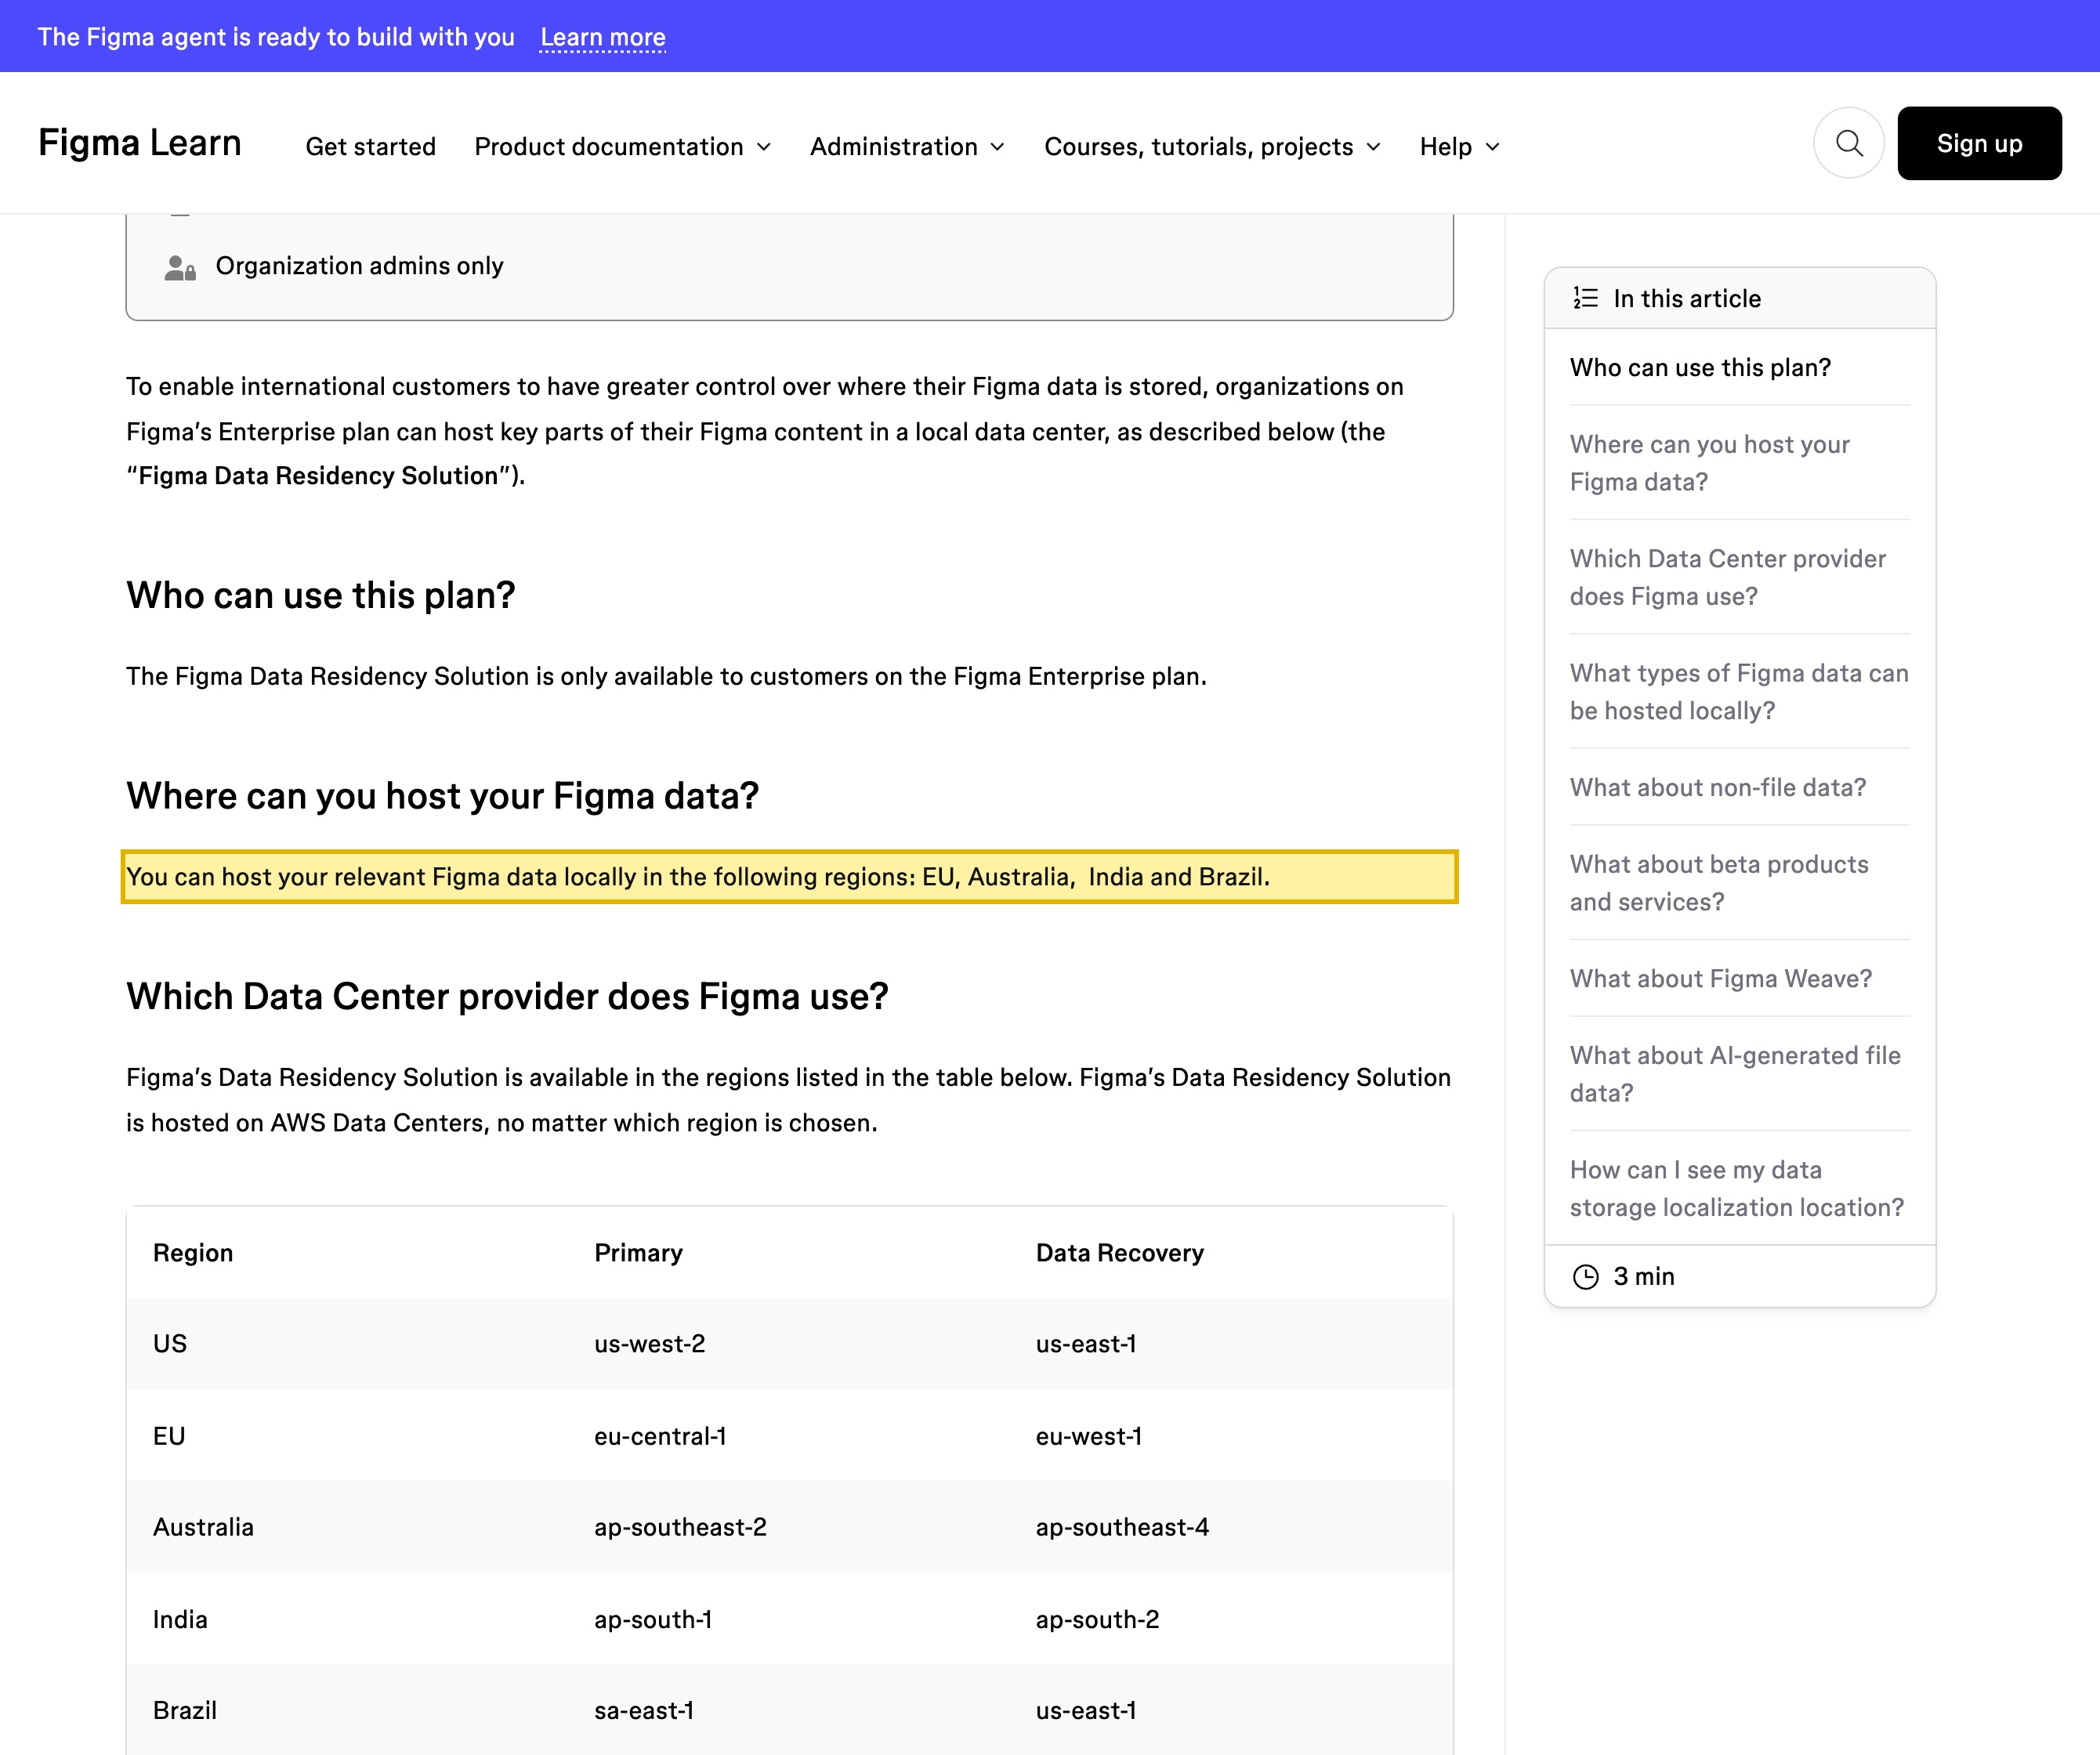
Task: Open search with the magnifier icon
Action: click(1849, 144)
